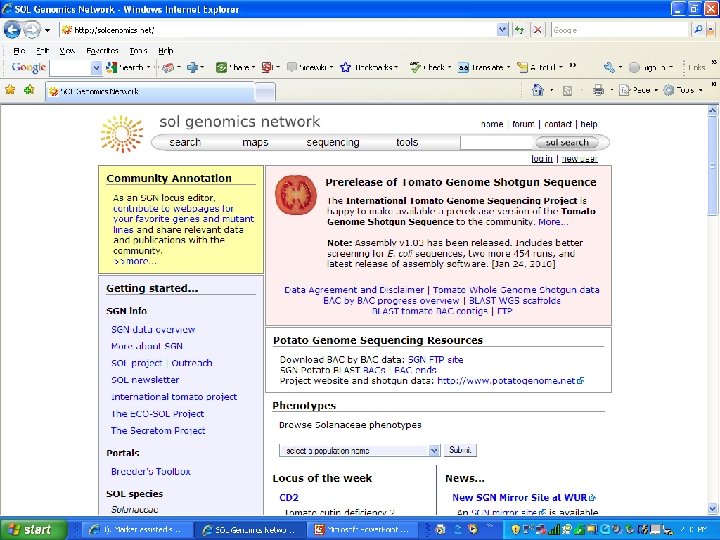Focus the browser Google search box
Screen dimensions: 720x540
[x=620, y=30]
